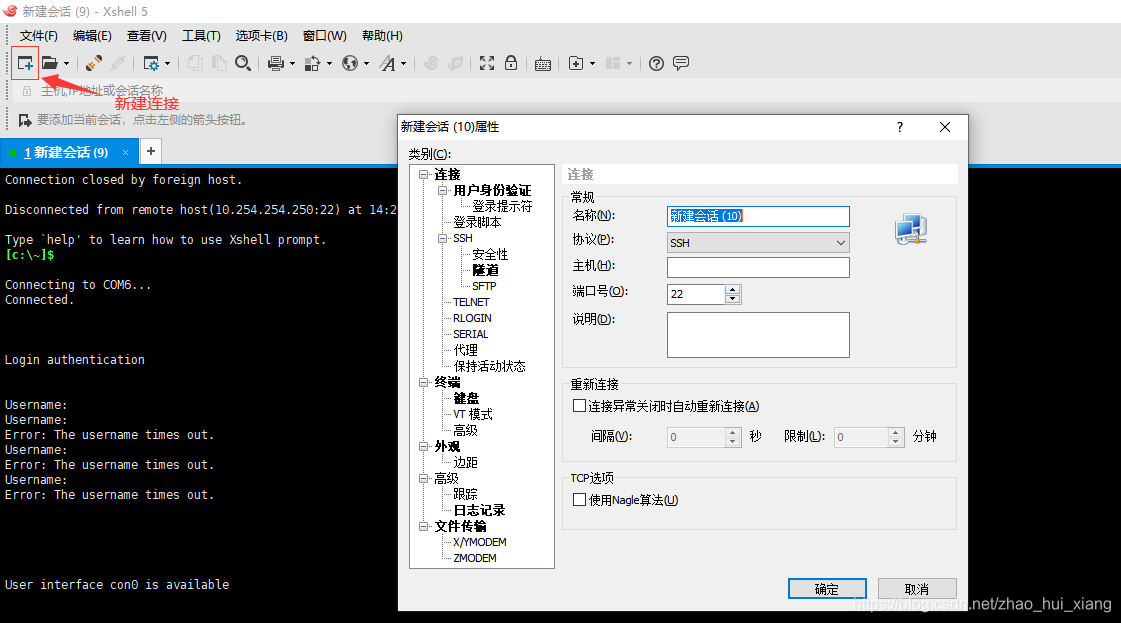Image resolution: width=1121 pixels, height=623 pixels.
Task: Open the 协议 SSH dropdown
Action: click(758, 242)
